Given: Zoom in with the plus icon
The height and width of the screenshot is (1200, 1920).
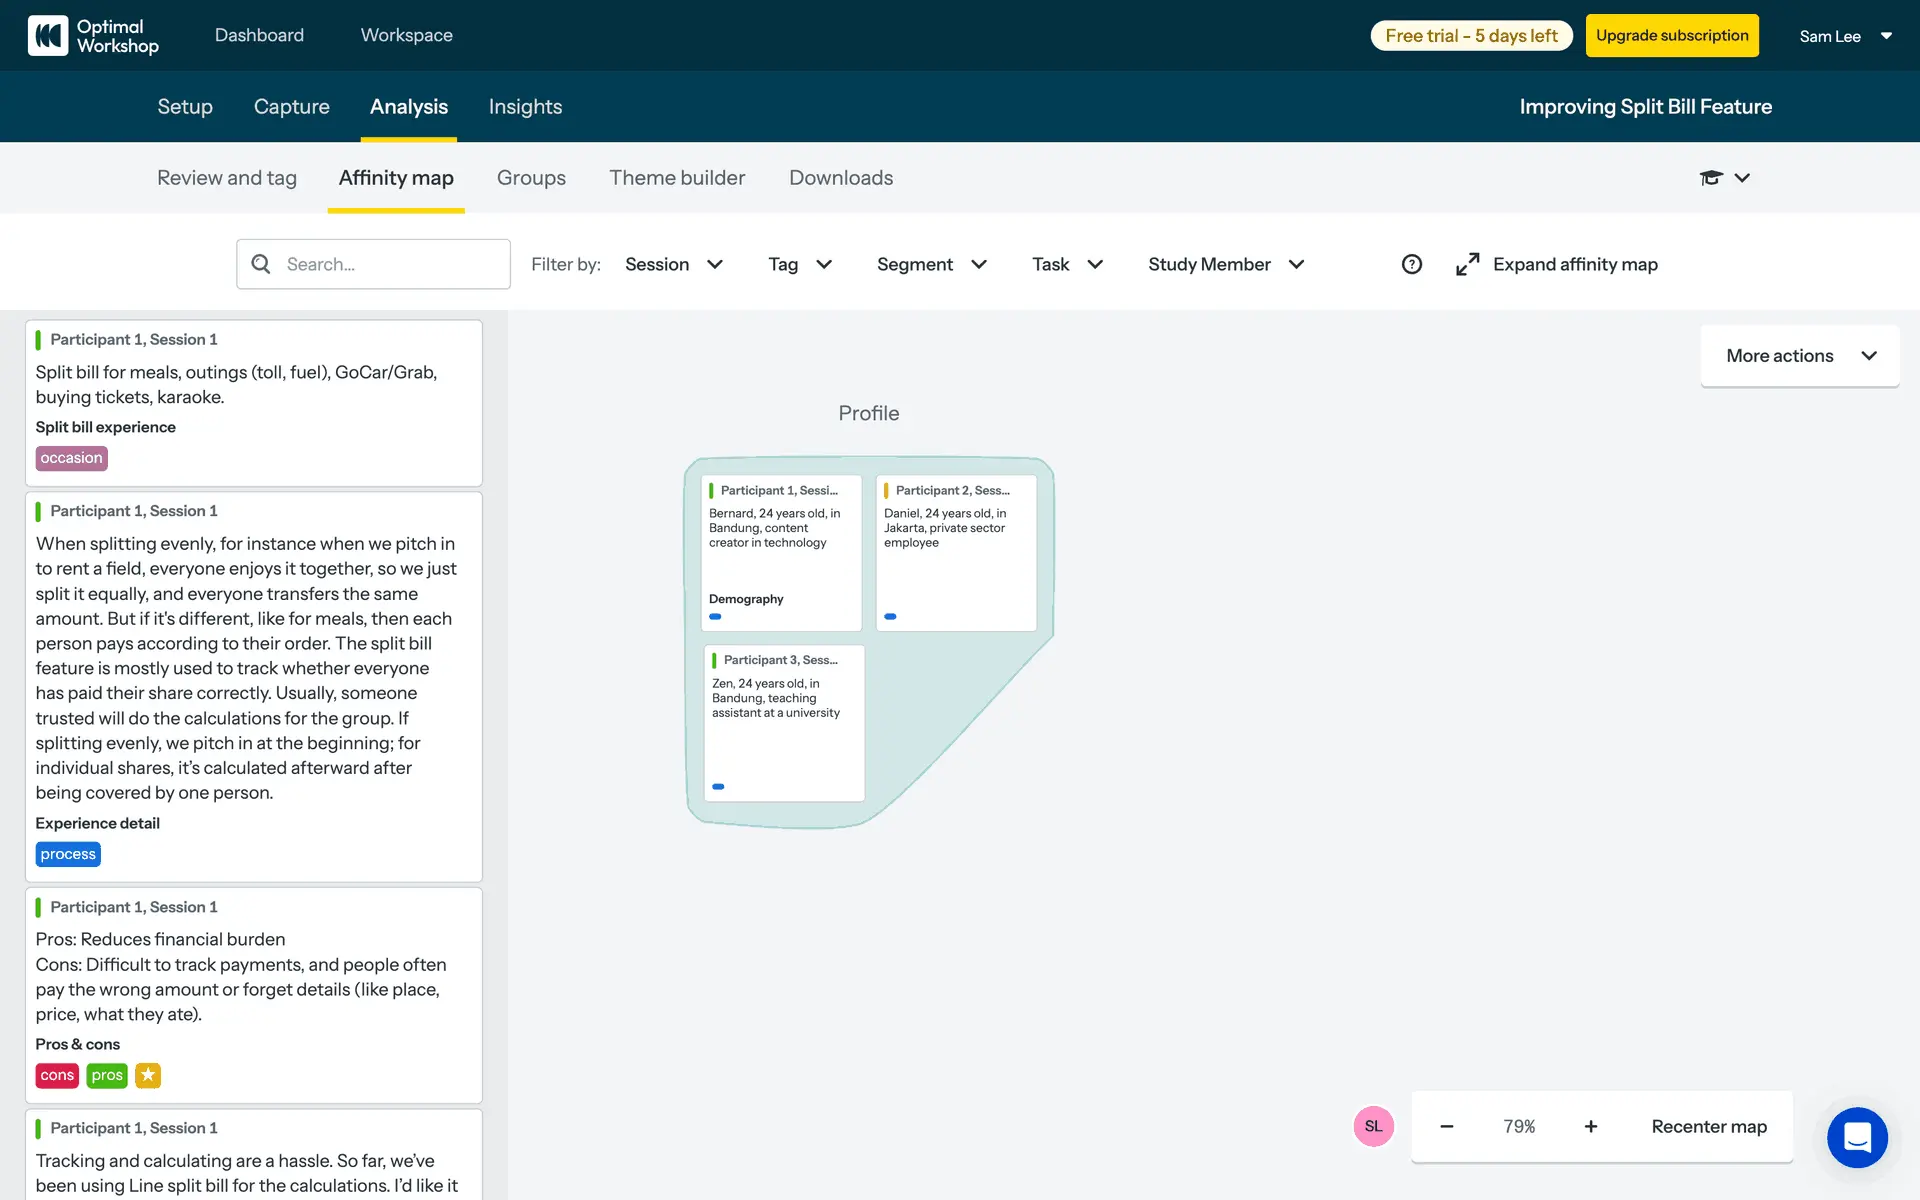Looking at the screenshot, I should coord(1590,1126).
